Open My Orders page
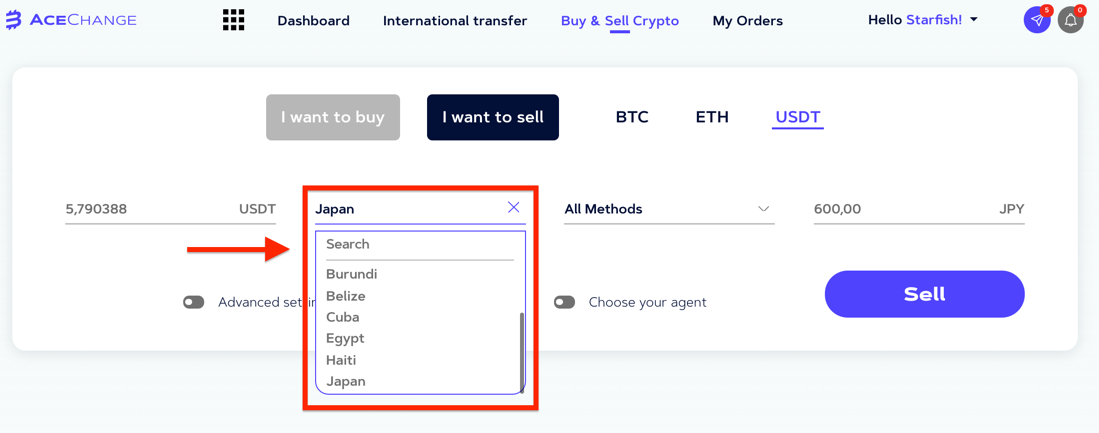1099x433 pixels. [x=748, y=21]
